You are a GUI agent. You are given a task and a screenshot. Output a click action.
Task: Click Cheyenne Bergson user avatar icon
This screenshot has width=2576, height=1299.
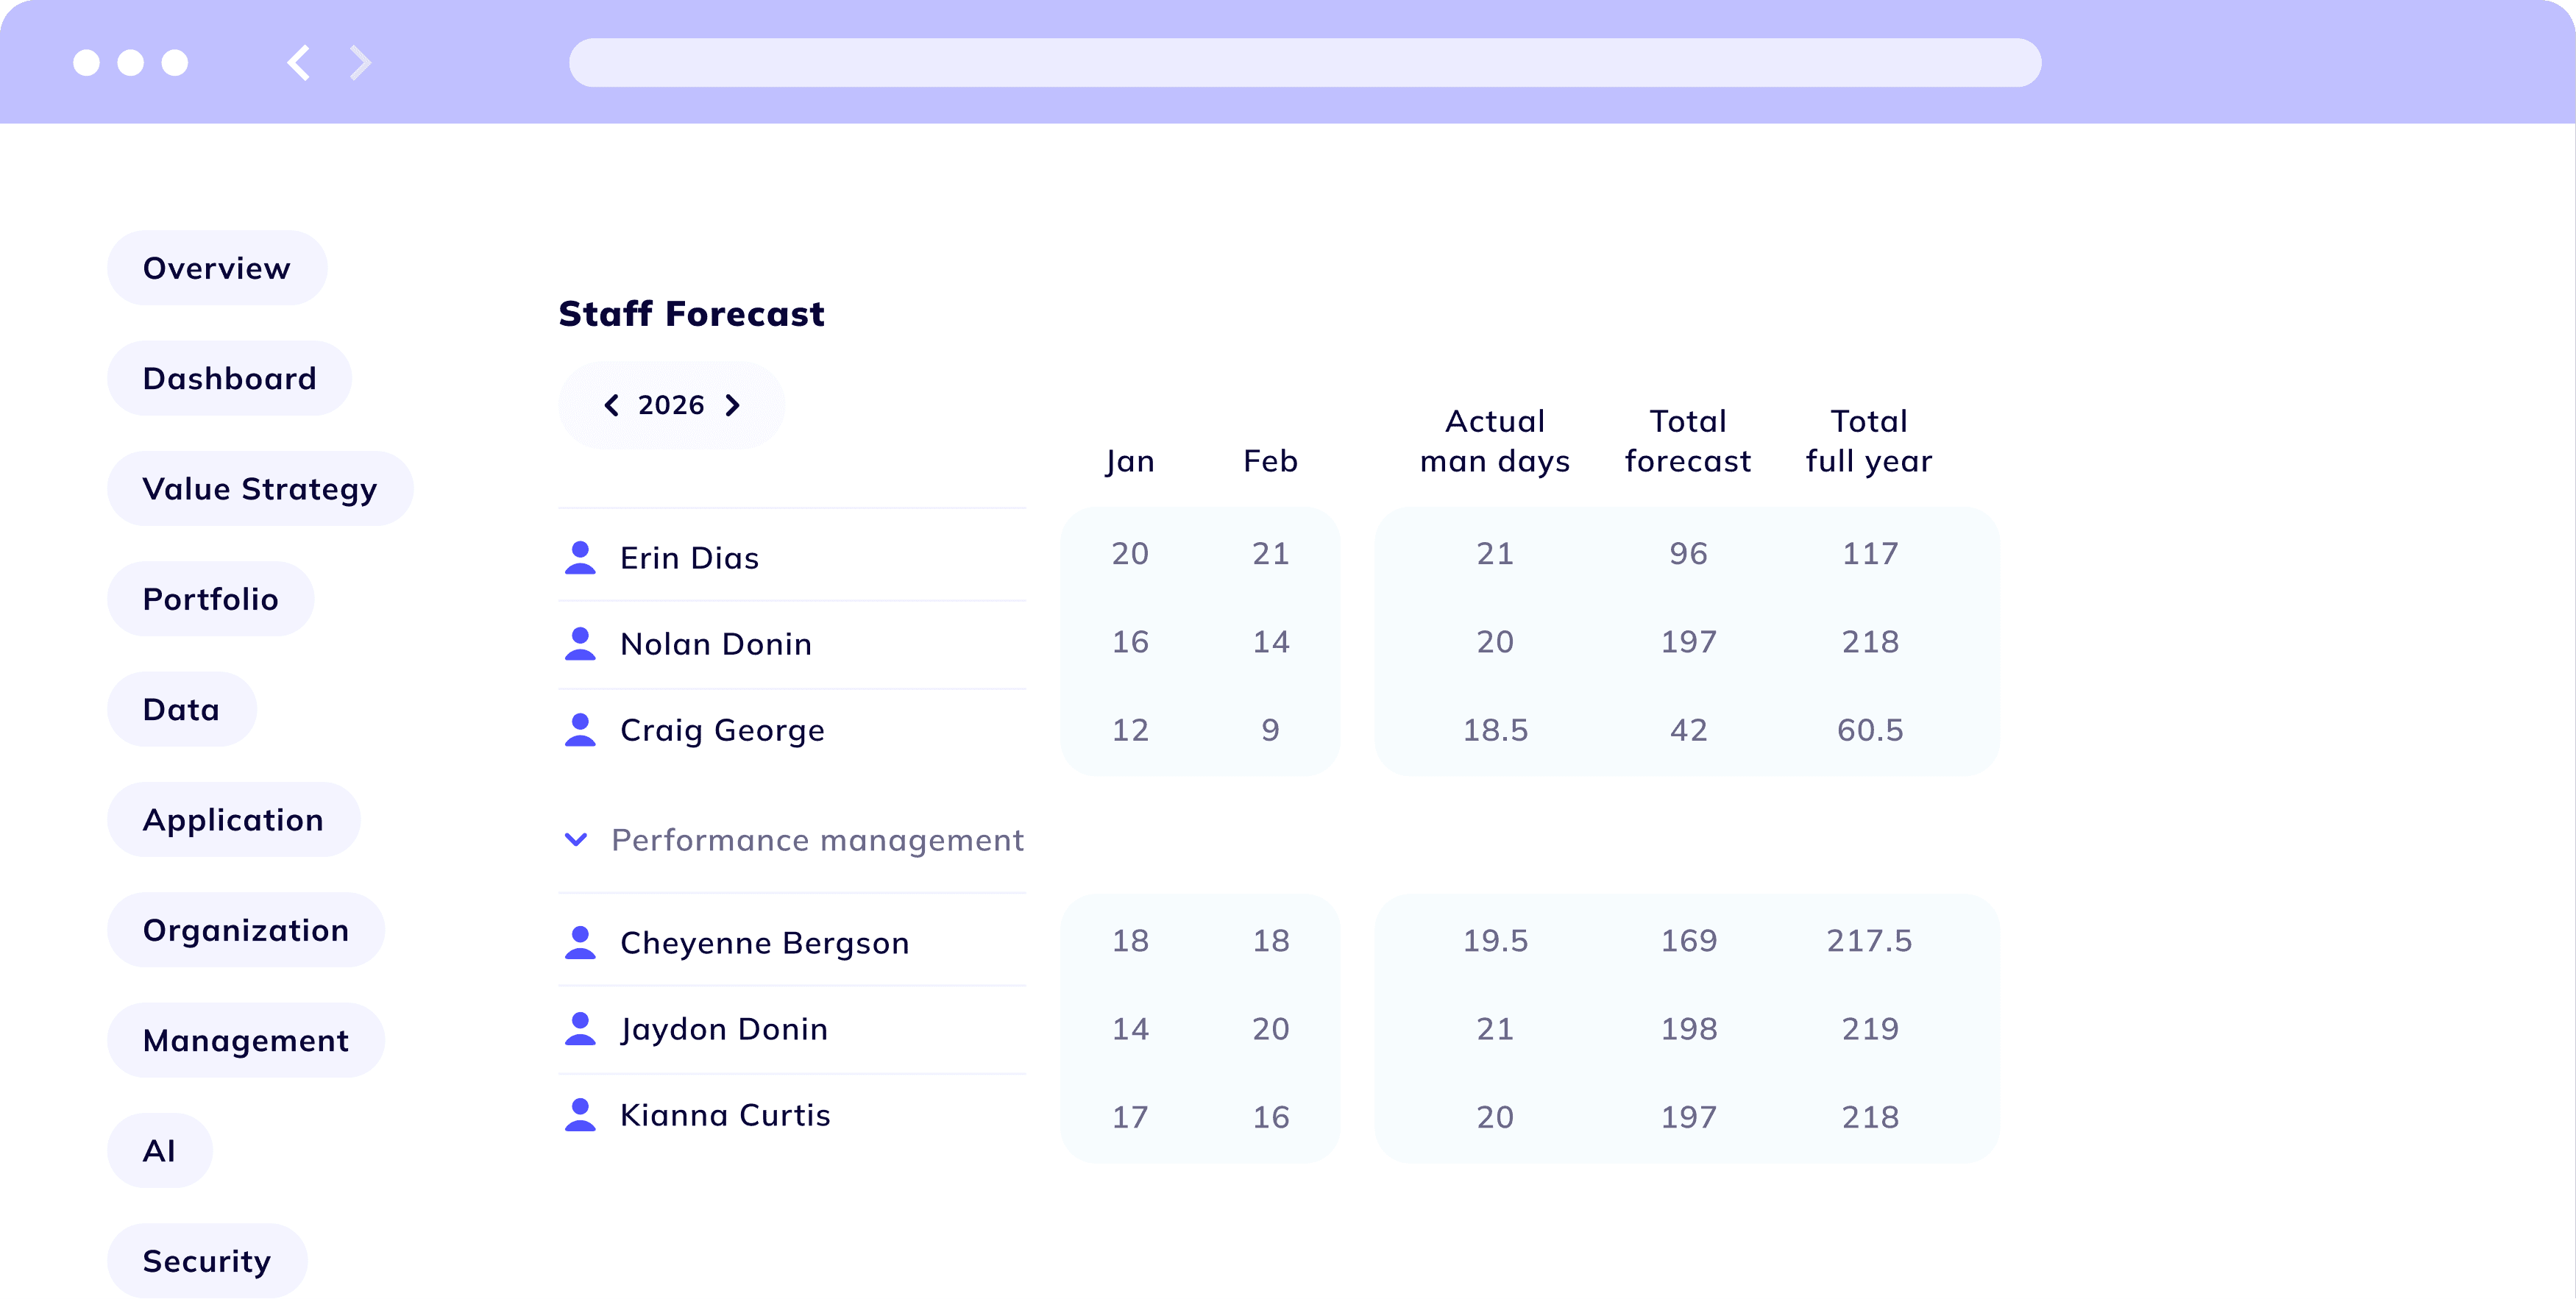click(580, 942)
